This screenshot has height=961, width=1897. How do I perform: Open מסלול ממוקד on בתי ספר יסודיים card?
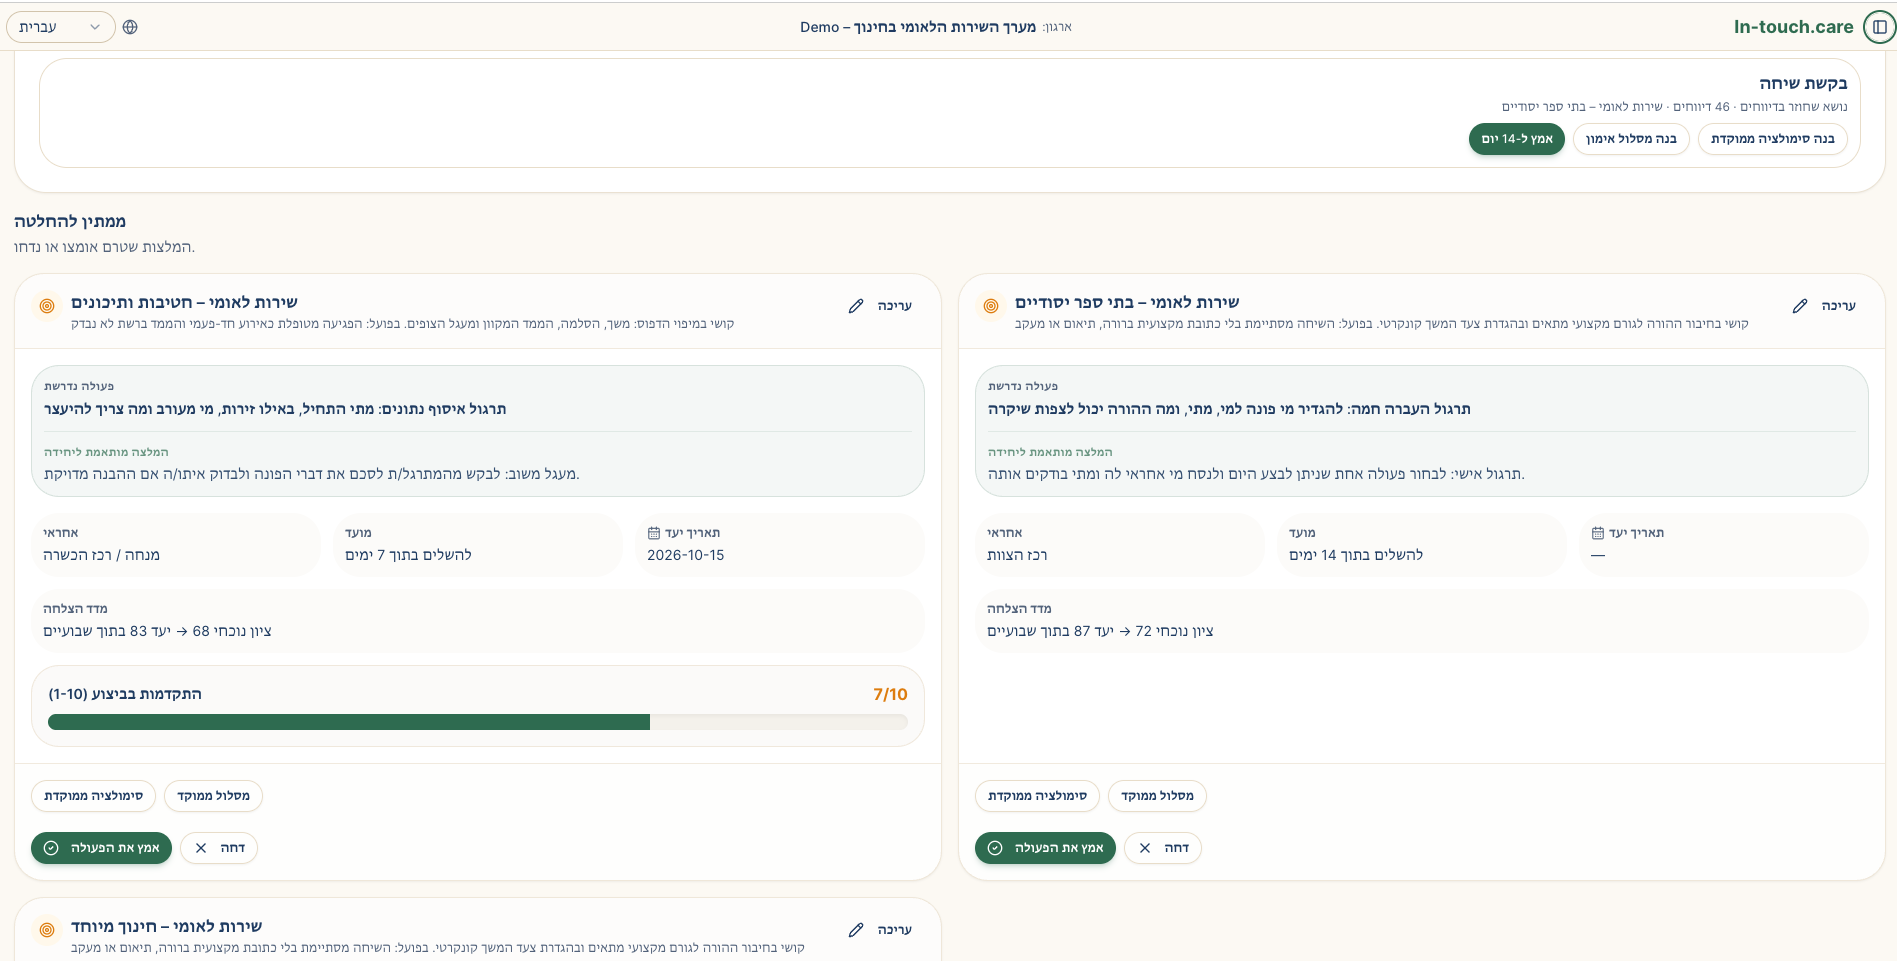pyautogui.click(x=1157, y=796)
